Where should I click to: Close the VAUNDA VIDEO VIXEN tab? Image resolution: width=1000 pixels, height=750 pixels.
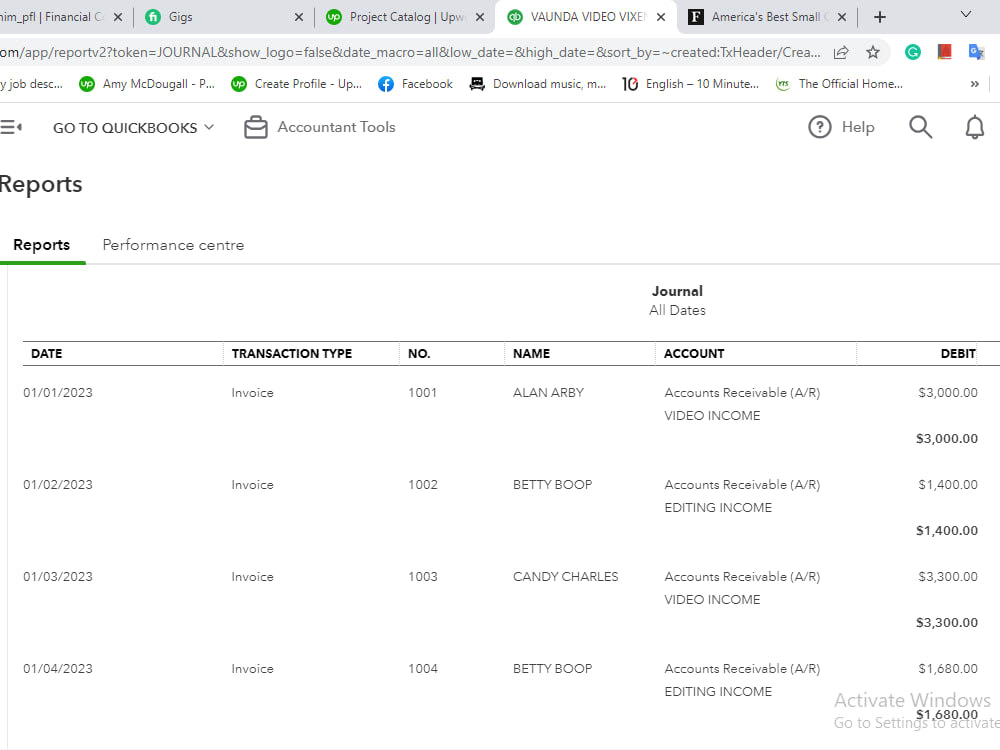(x=661, y=17)
